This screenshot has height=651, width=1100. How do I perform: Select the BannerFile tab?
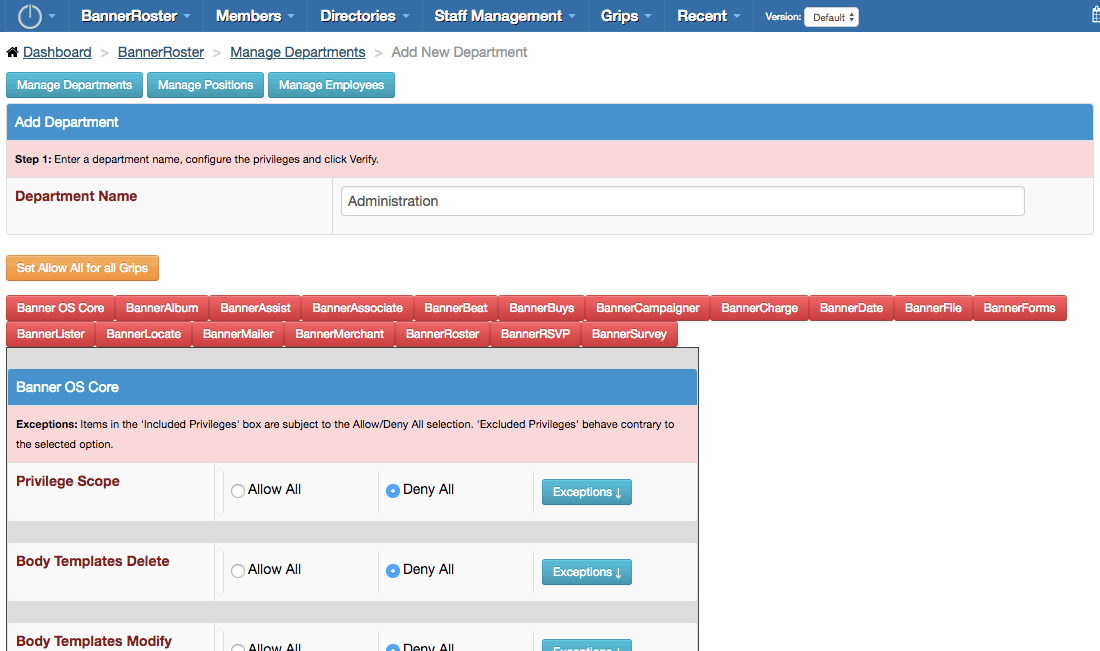933,308
